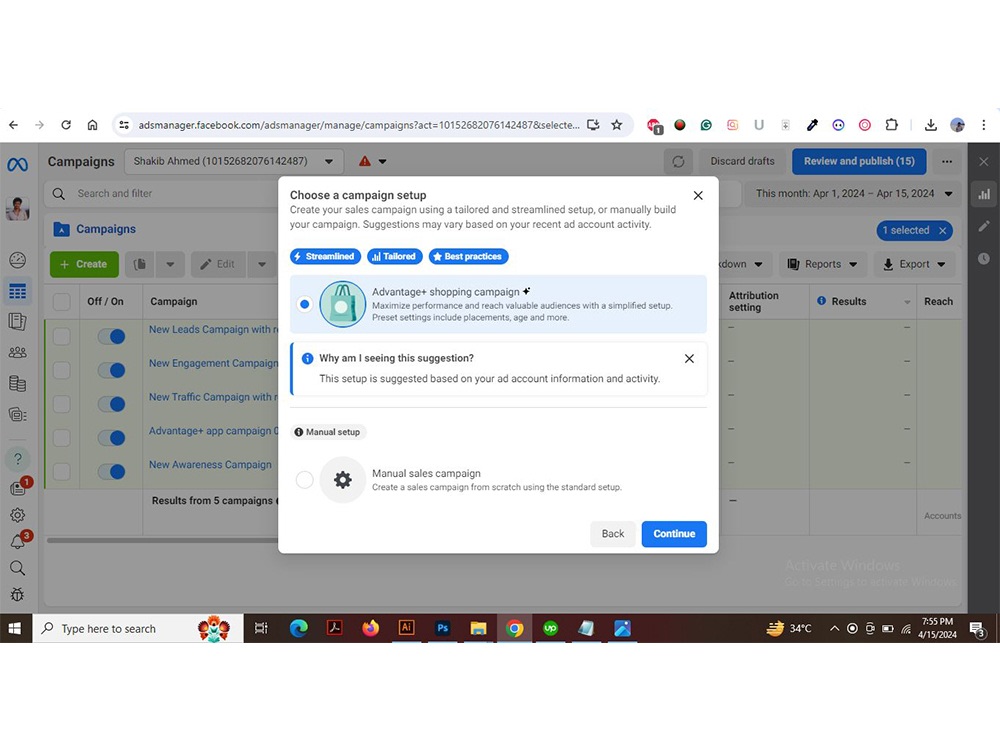
Task: Open the Help question mark icon
Action: [x=17, y=459]
